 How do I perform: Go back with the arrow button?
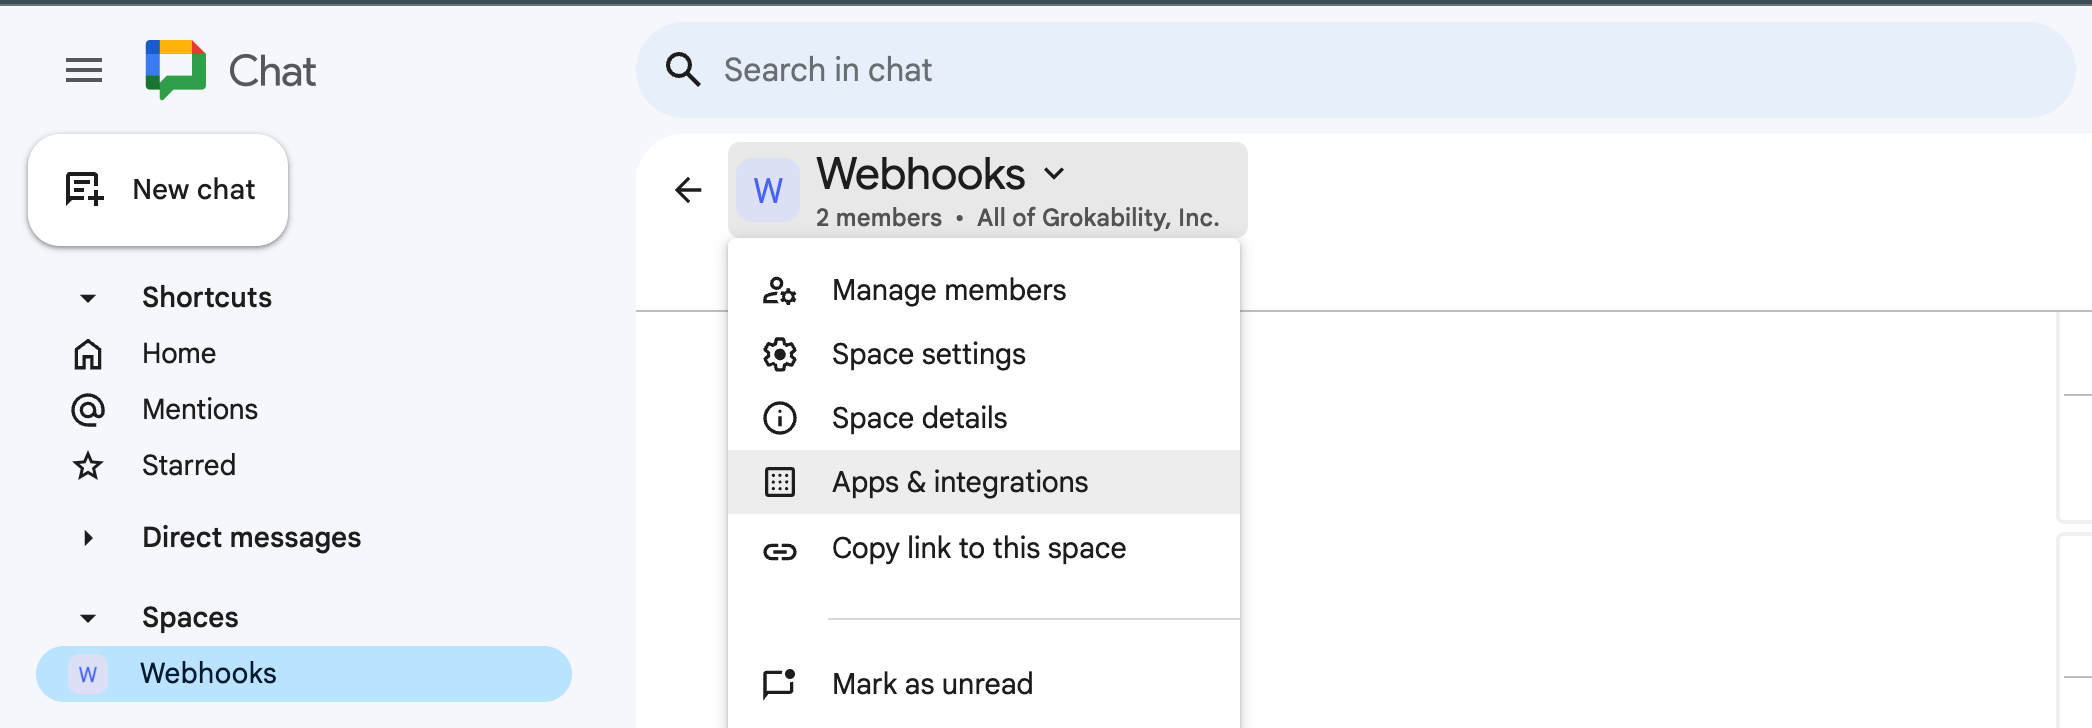click(688, 190)
